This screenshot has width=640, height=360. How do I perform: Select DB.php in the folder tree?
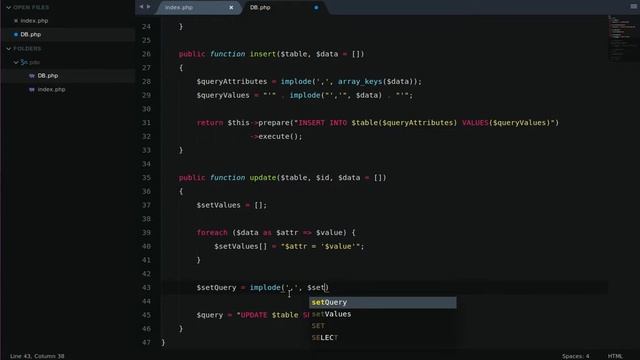48,76
